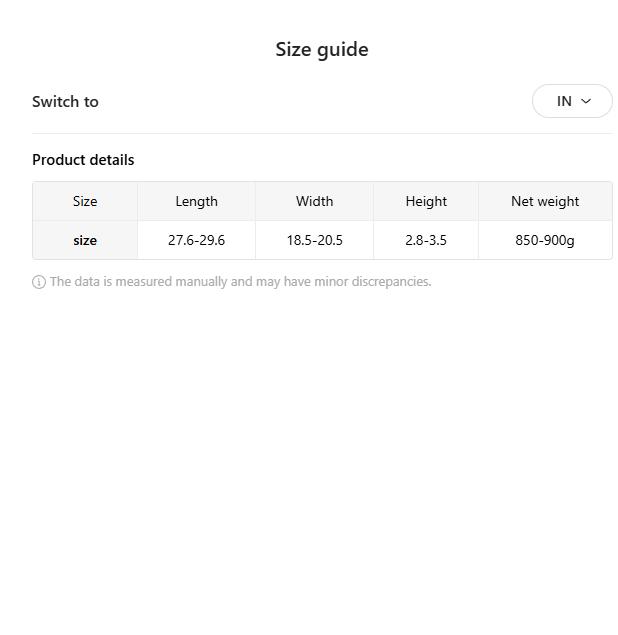Click the width value 18.5-20.5

tap(314, 240)
